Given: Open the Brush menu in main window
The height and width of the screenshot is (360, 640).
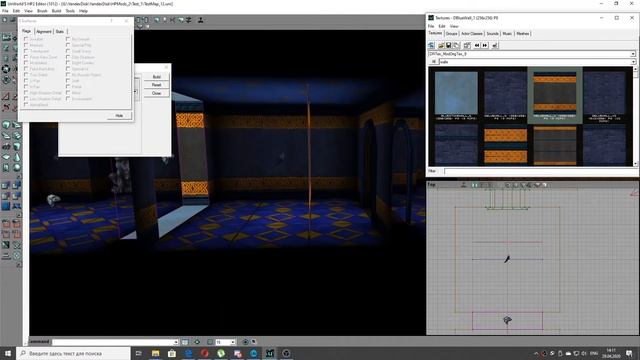Looking at the screenshot, I should click(42, 11).
